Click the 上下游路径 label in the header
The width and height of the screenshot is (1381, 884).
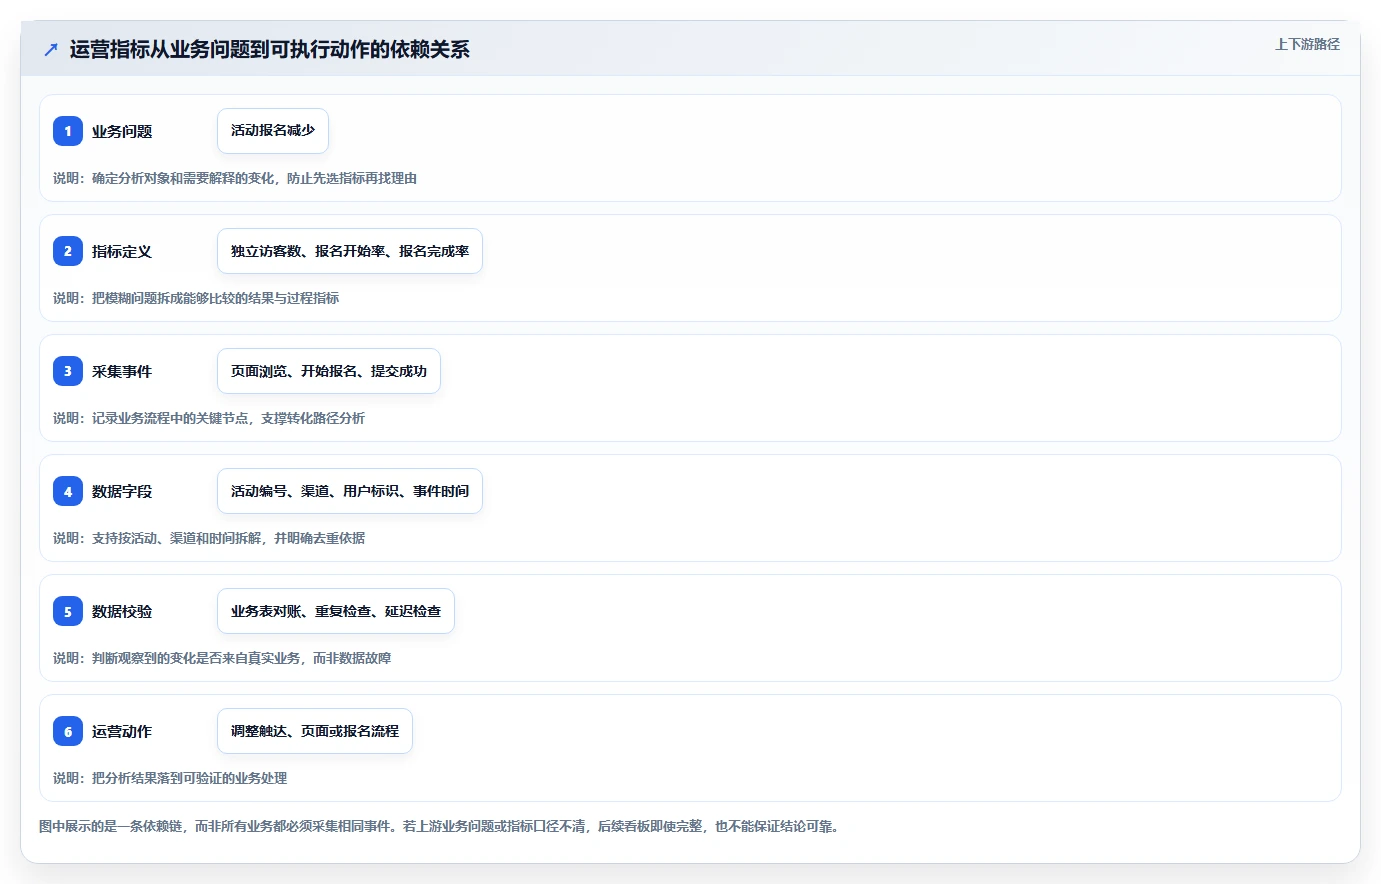click(x=1307, y=44)
